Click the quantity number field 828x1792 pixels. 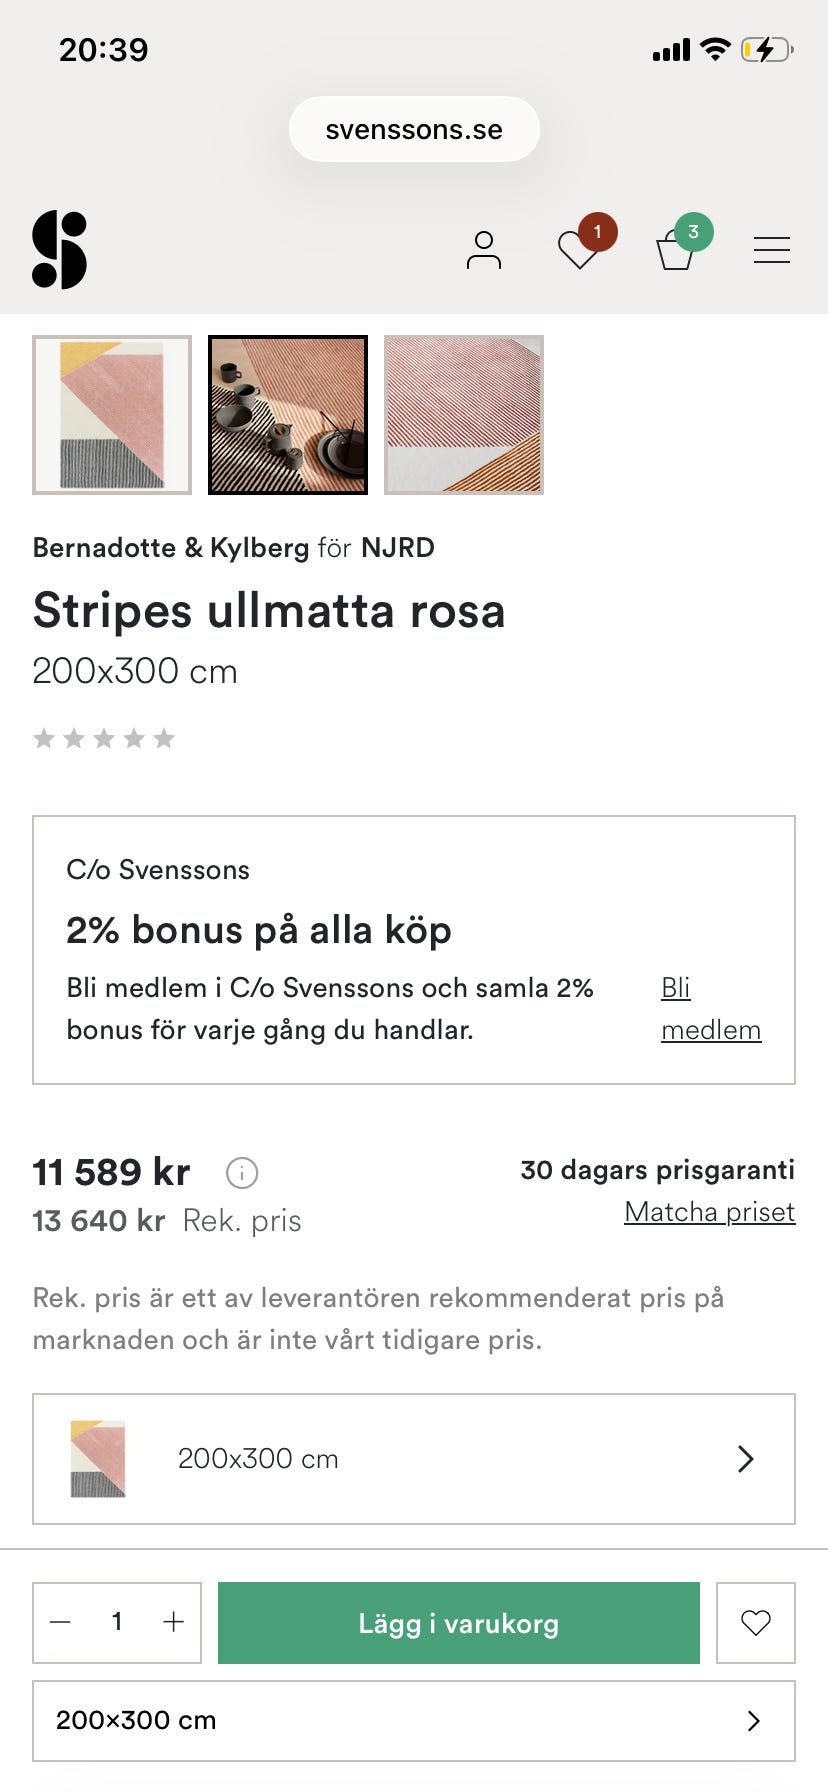pos(117,1622)
